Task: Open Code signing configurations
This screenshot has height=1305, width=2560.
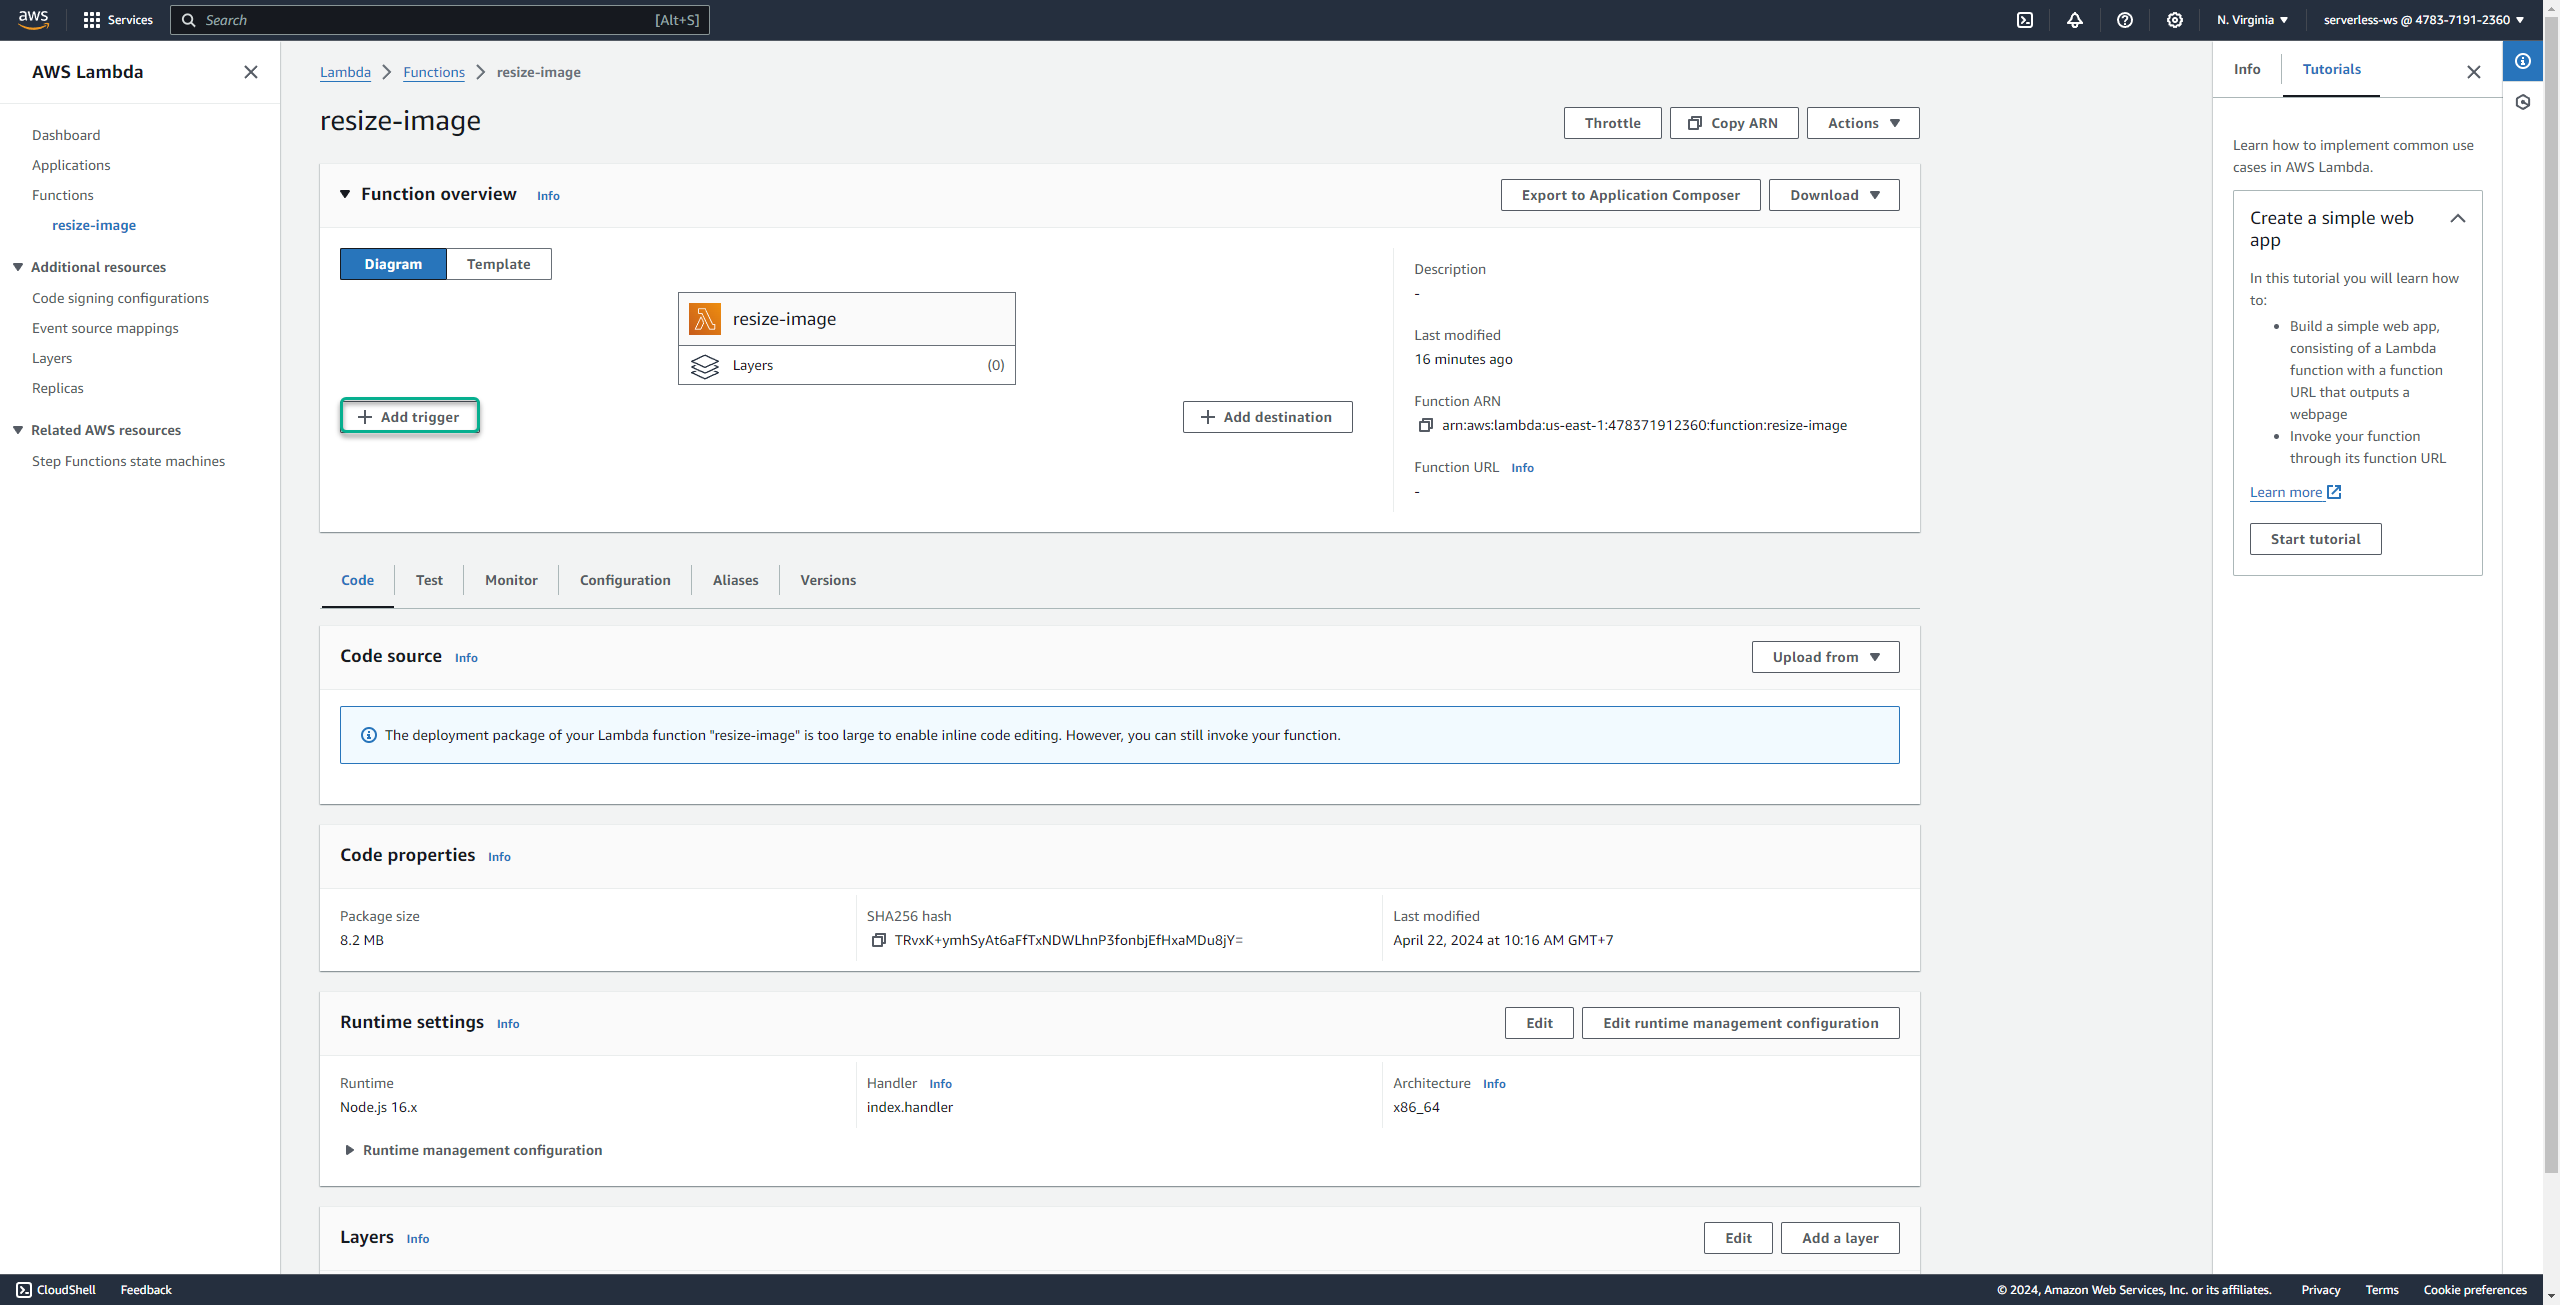Action: tap(120, 298)
